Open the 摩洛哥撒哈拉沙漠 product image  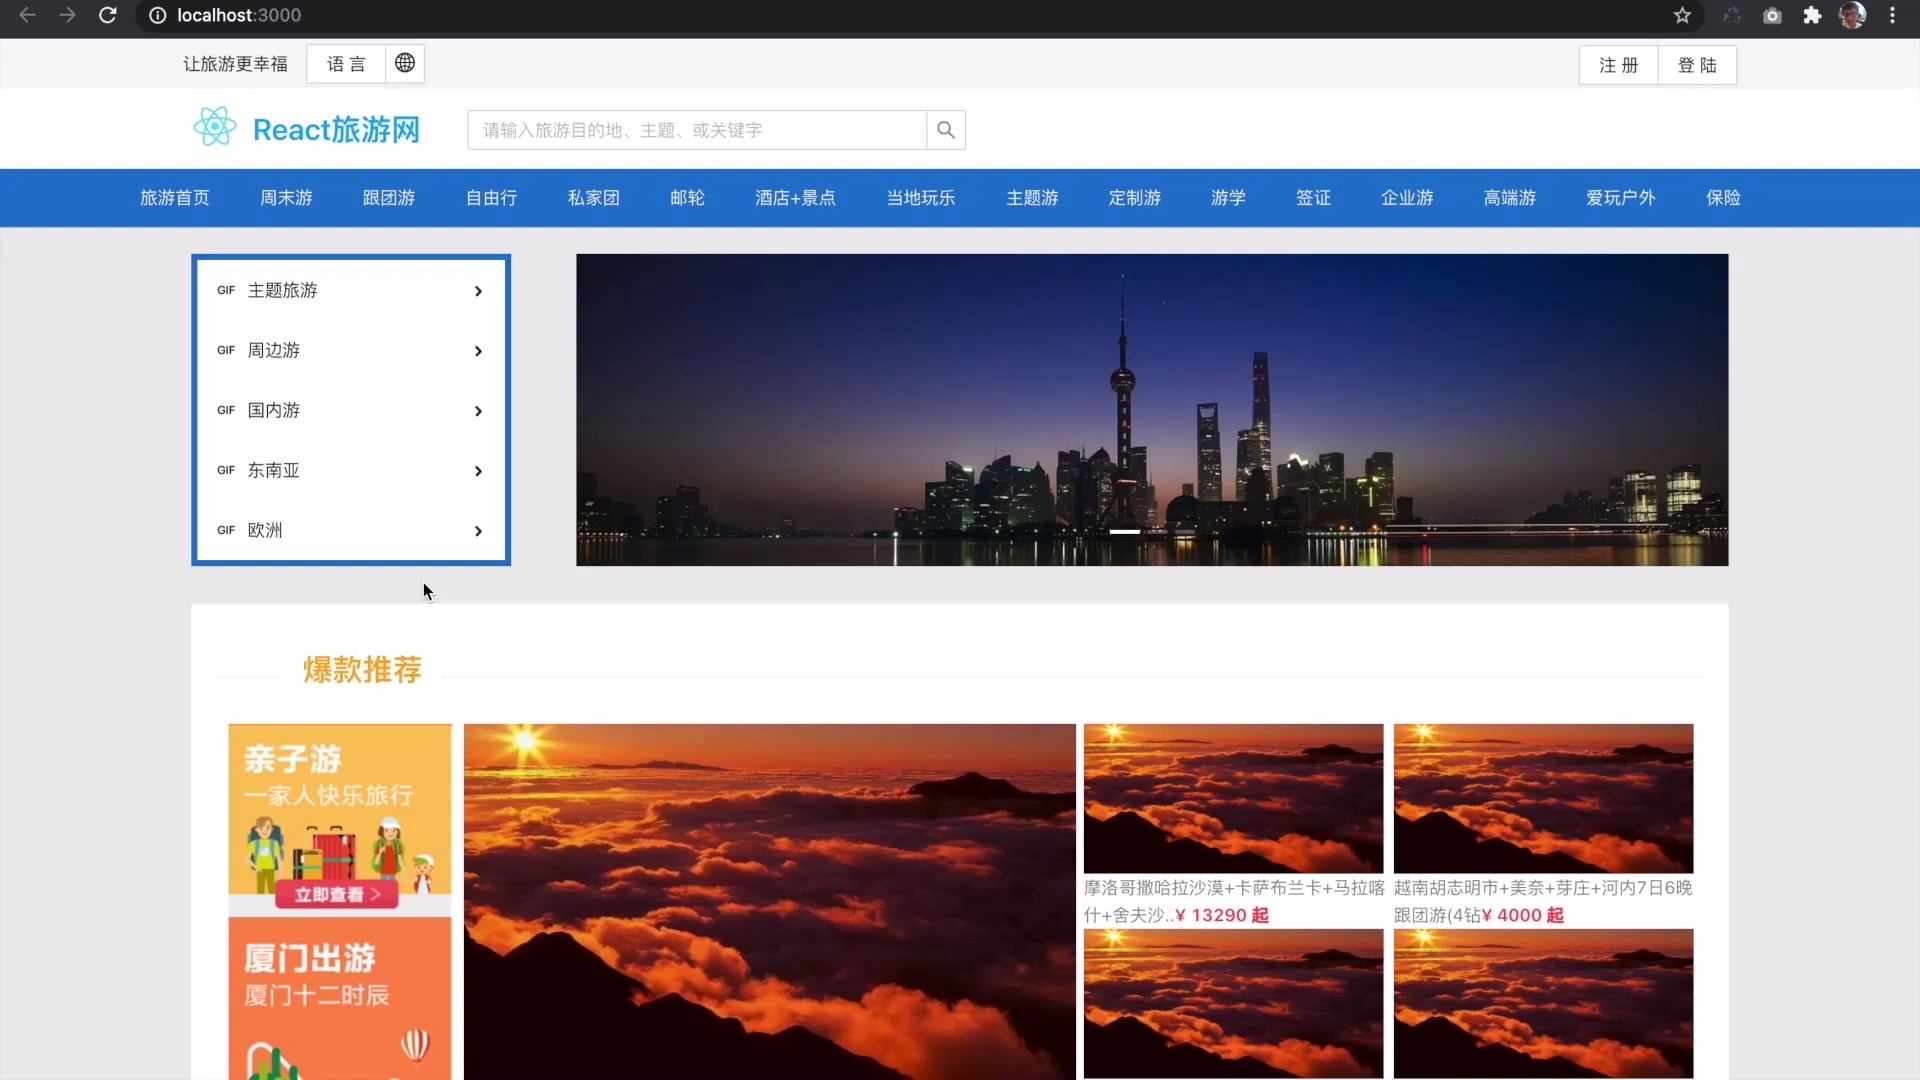[1234, 798]
